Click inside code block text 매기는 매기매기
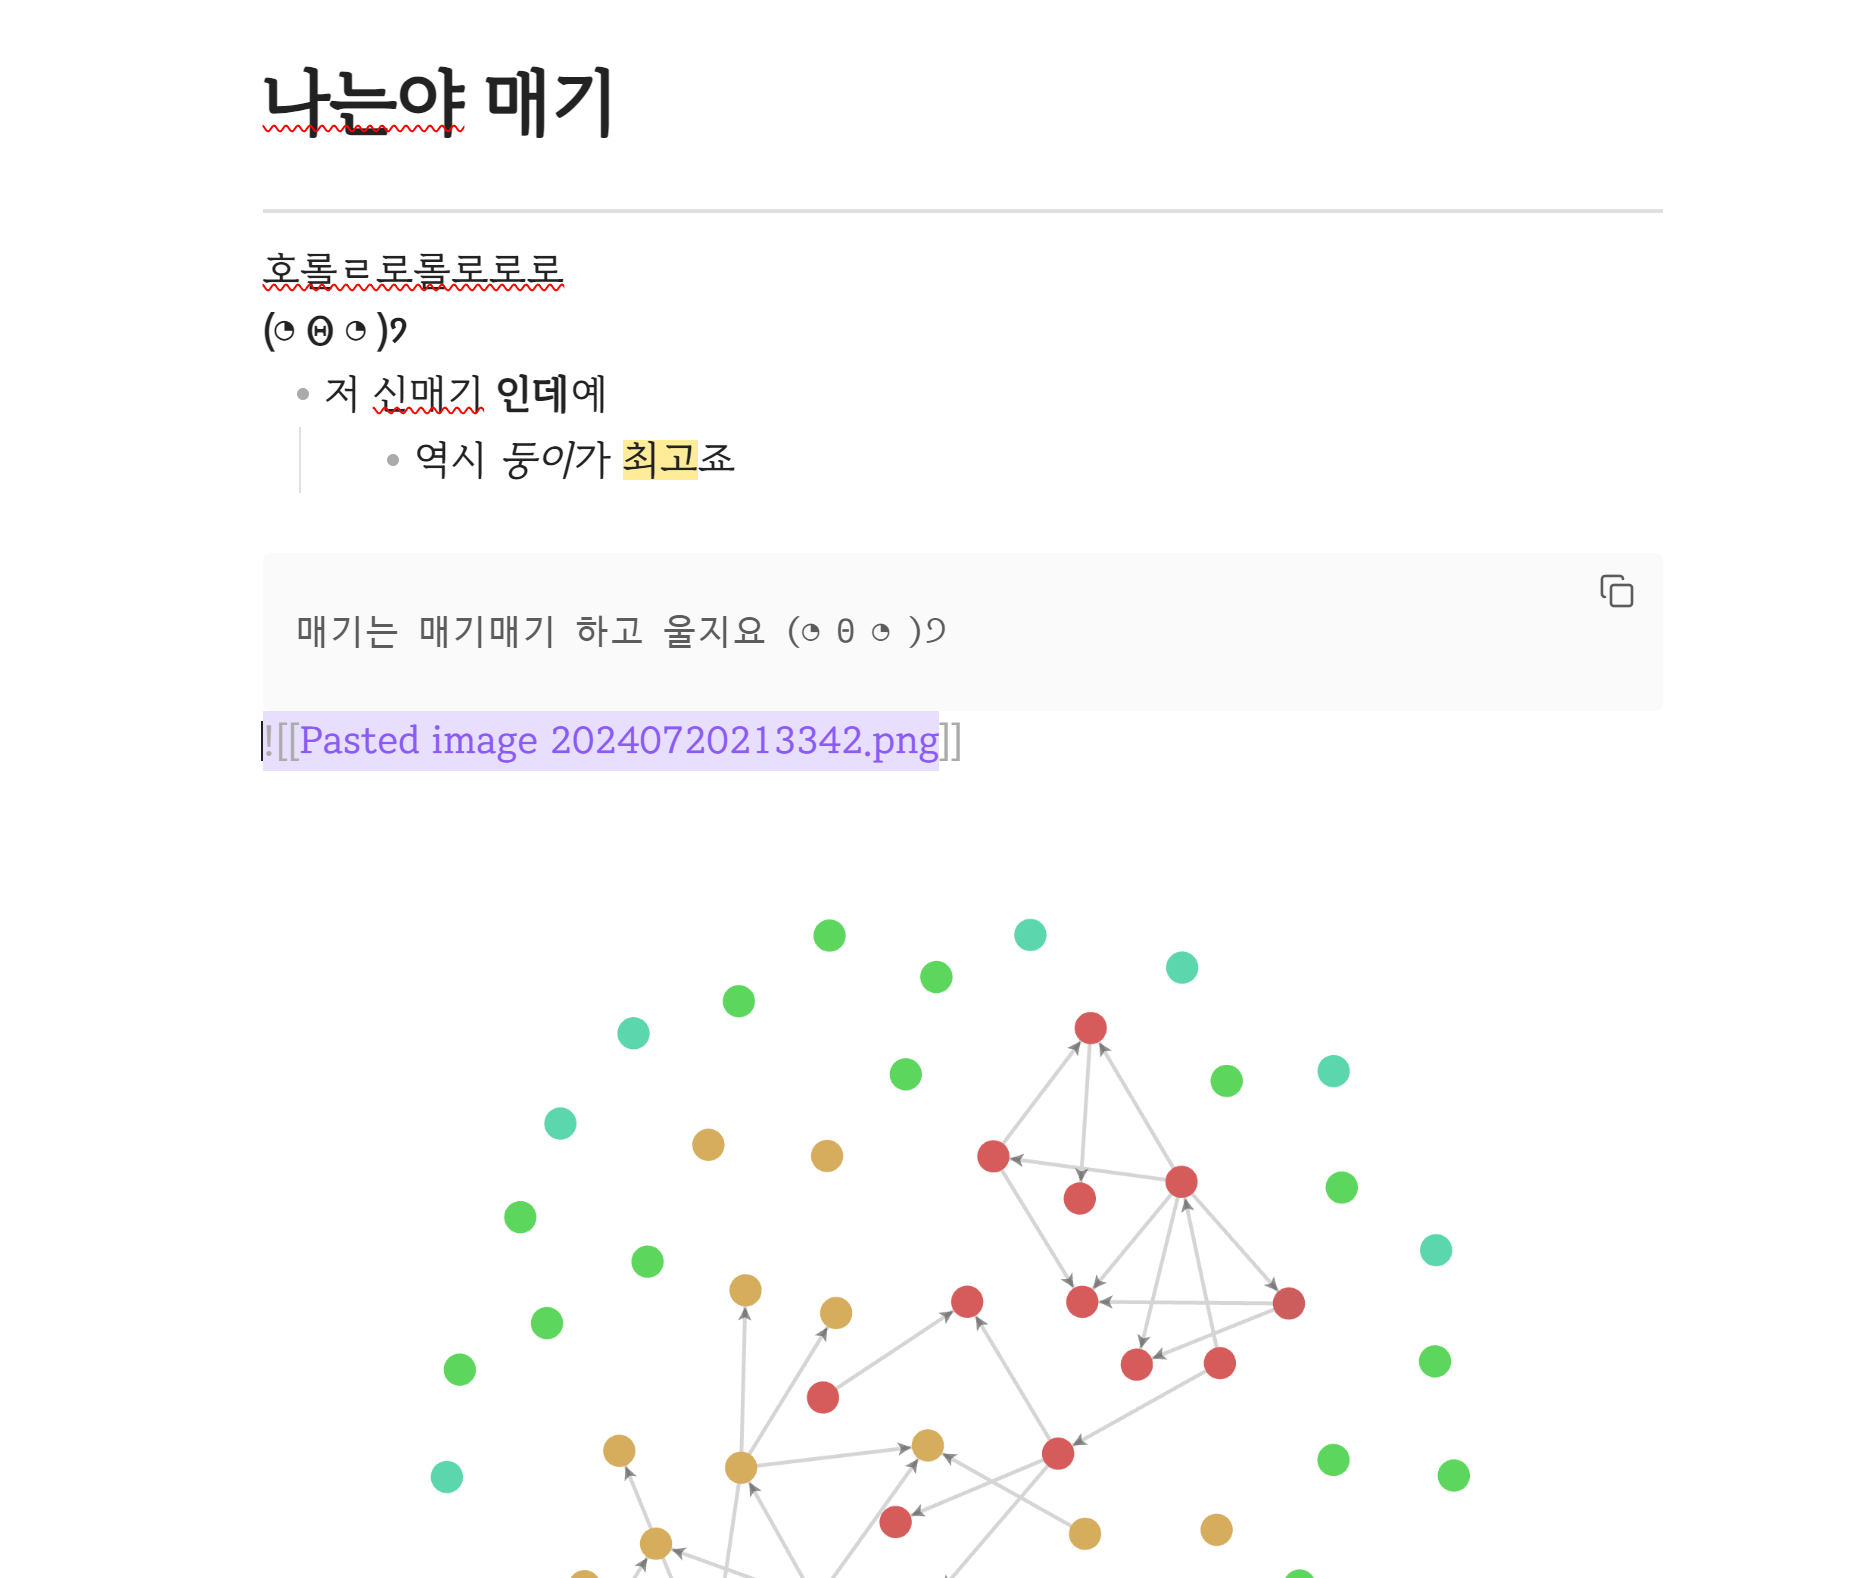Screen dimensions: 1856x1578 coord(425,631)
